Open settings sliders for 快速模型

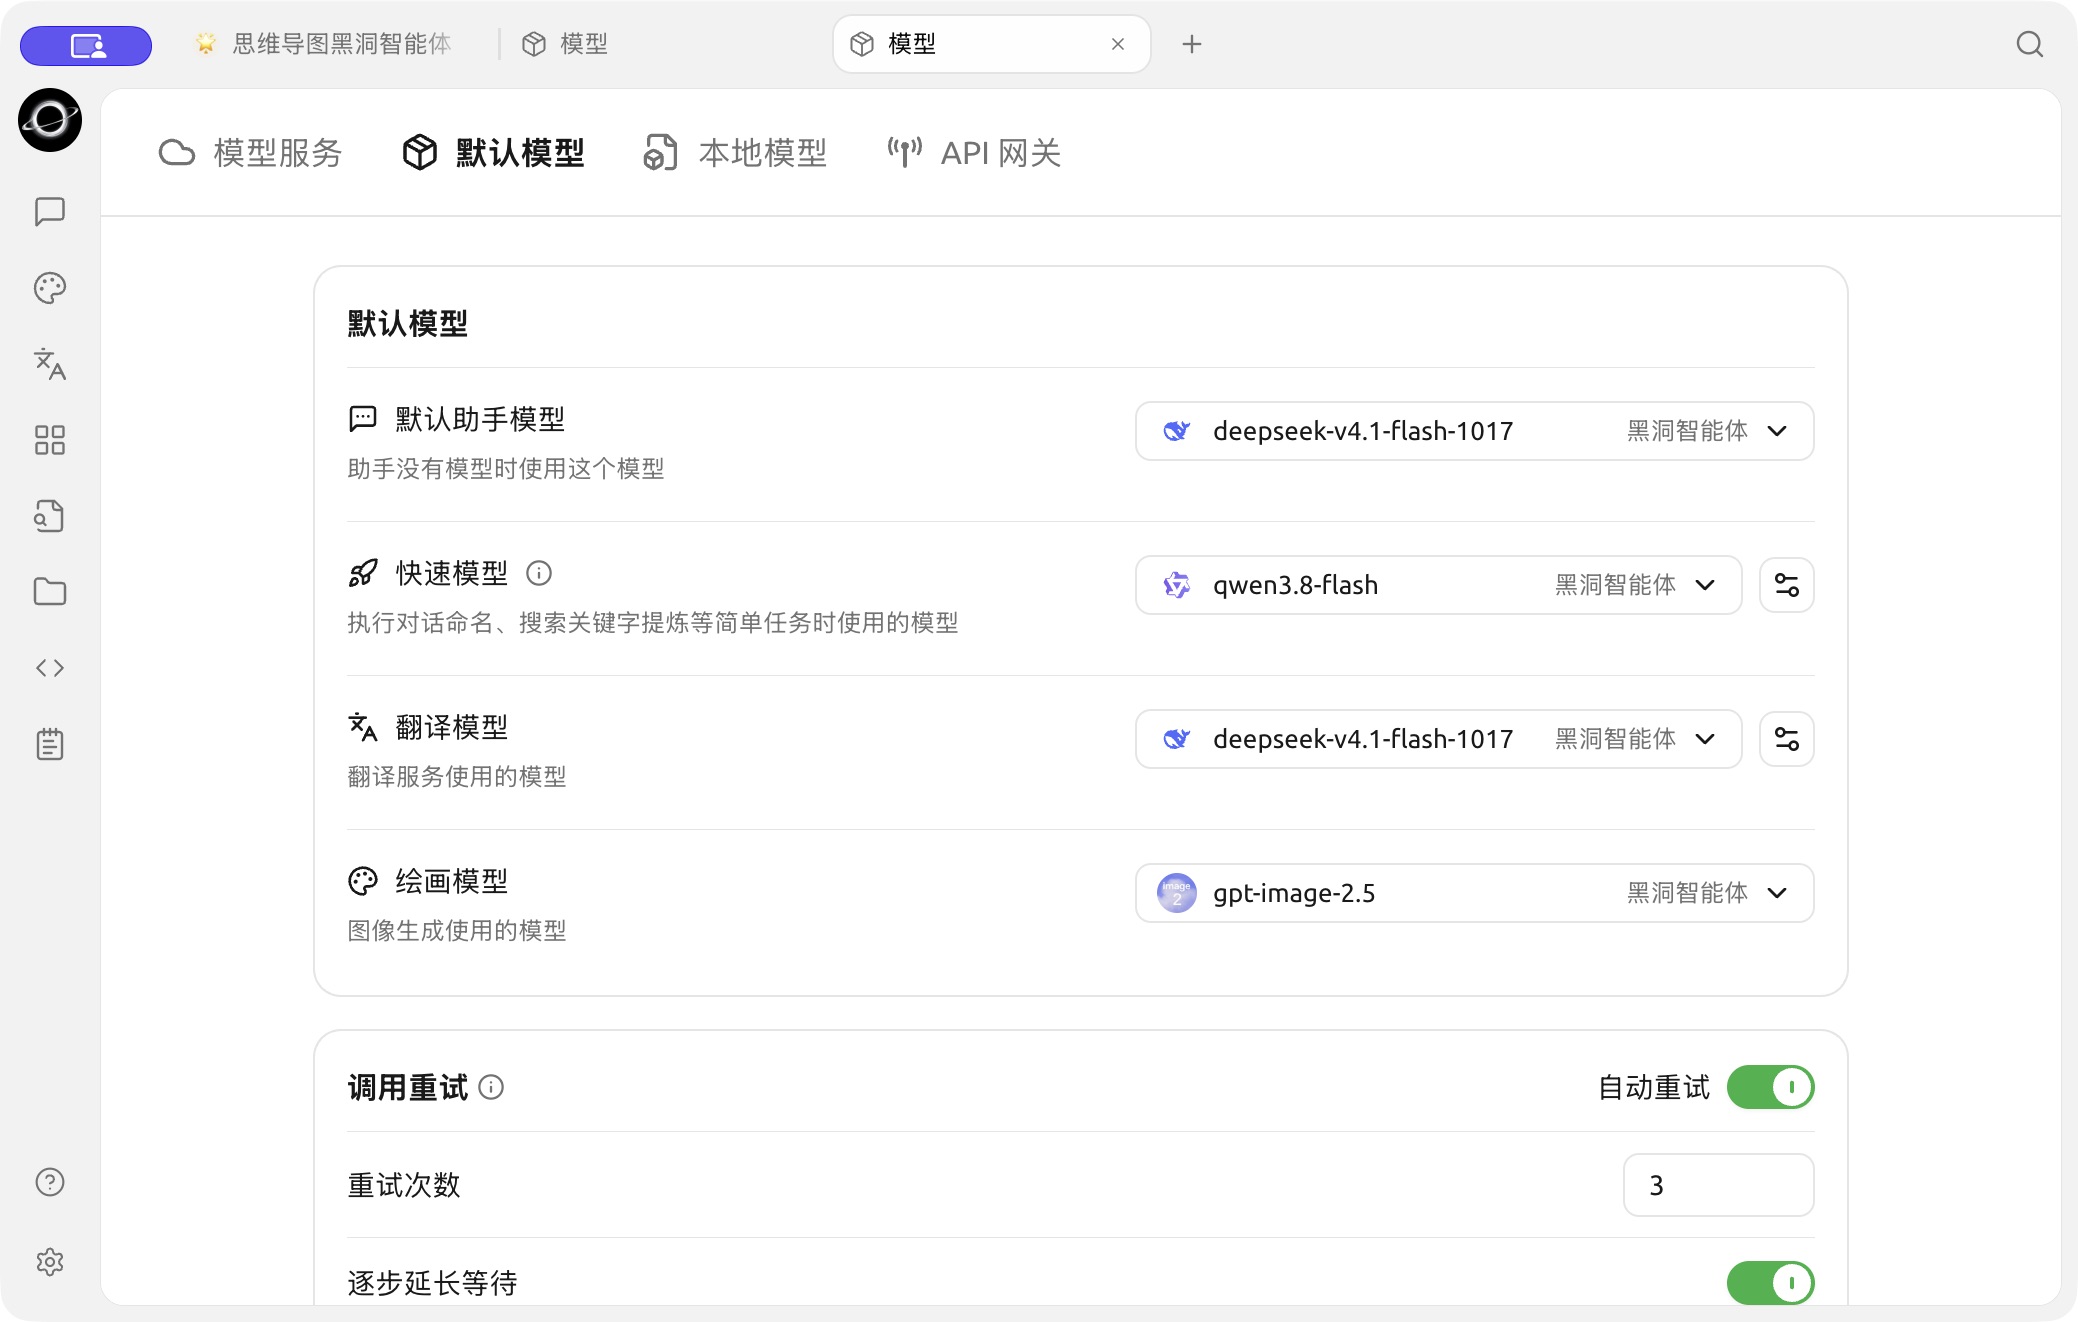click(x=1786, y=585)
